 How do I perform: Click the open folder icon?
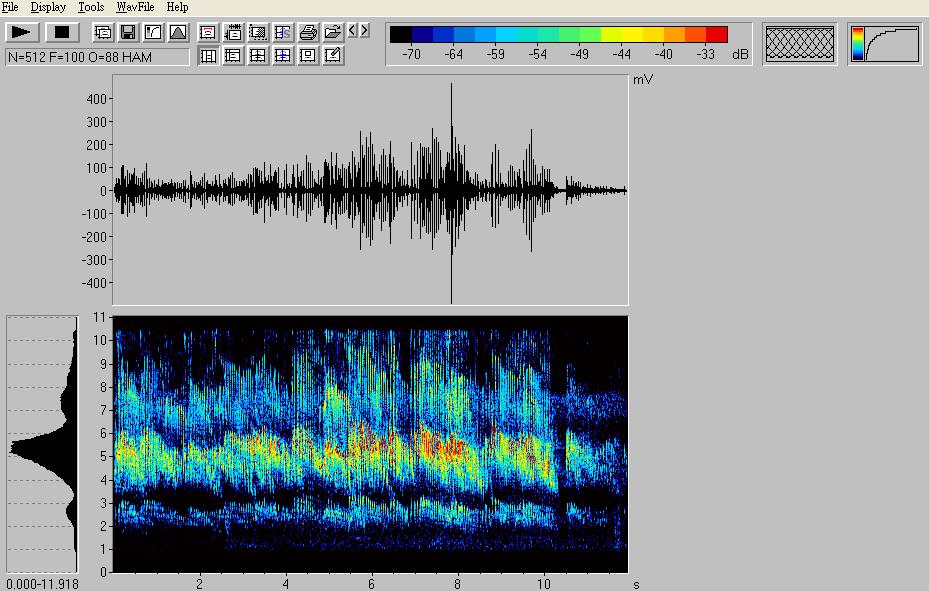pyautogui.click(x=333, y=33)
